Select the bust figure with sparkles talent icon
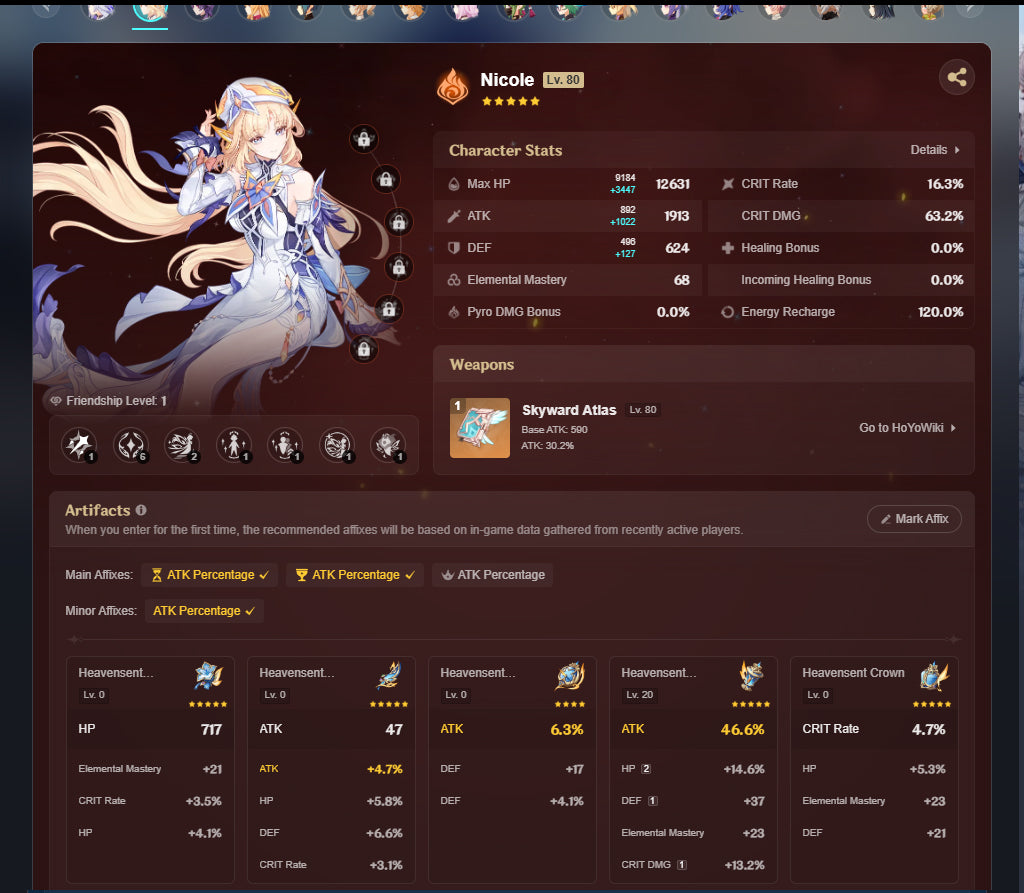Image resolution: width=1024 pixels, height=893 pixels. pyautogui.click(x=285, y=446)
